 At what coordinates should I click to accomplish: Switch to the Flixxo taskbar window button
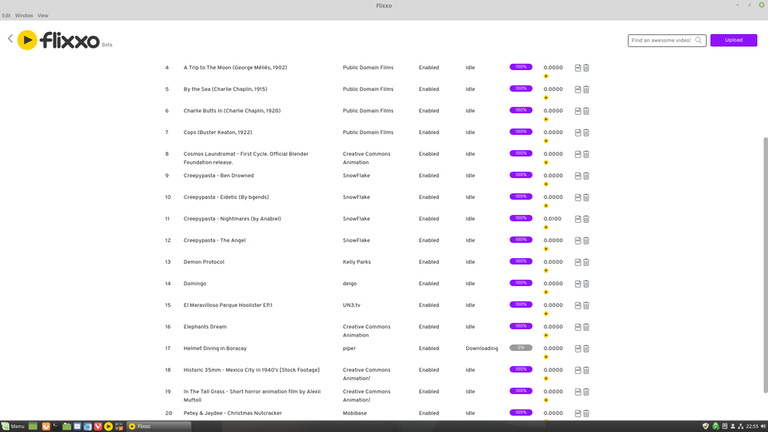159,426
